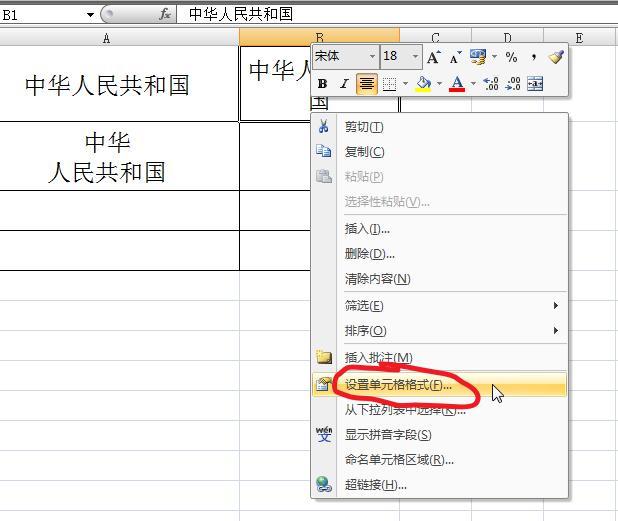Select column A header
The width and height of the screenshot is (618, 521).
[119, 38]
